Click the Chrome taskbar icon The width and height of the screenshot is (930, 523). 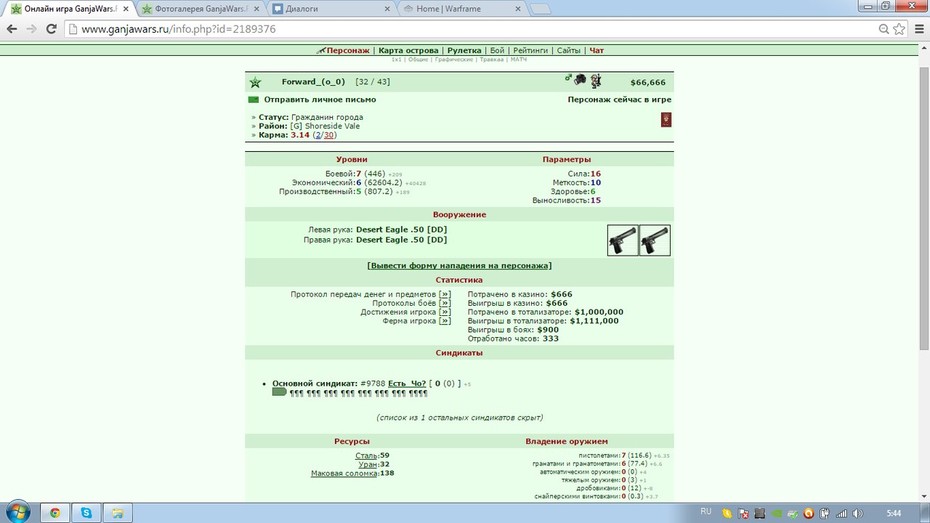pos(55,513)
